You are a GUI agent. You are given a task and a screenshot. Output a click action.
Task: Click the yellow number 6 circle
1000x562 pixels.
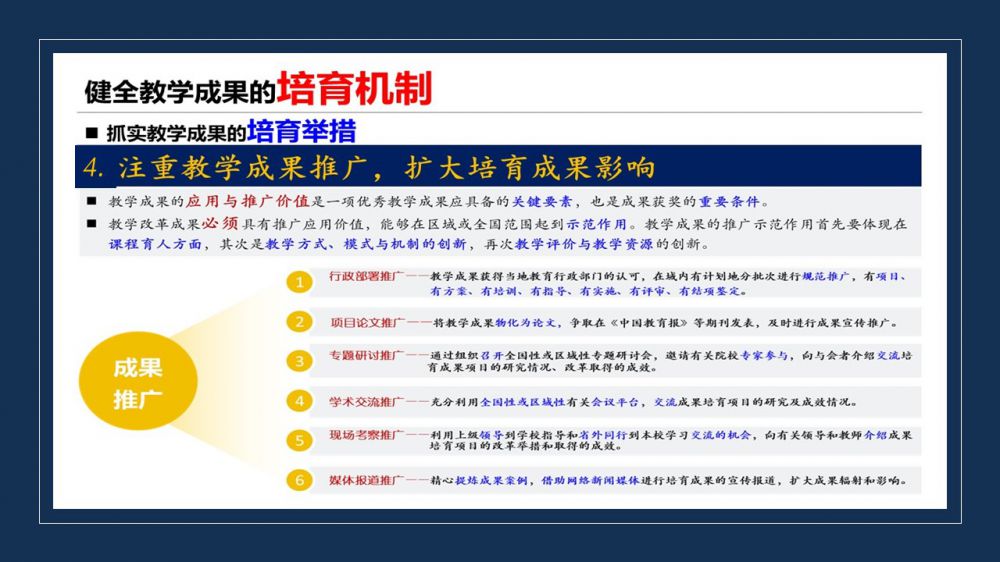(x=298, y=480)
